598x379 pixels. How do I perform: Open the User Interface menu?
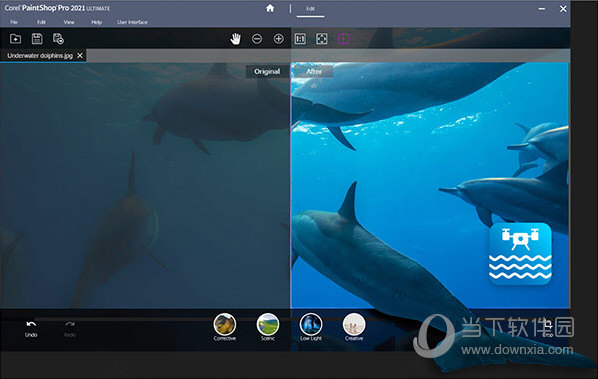tap(132, 22)
